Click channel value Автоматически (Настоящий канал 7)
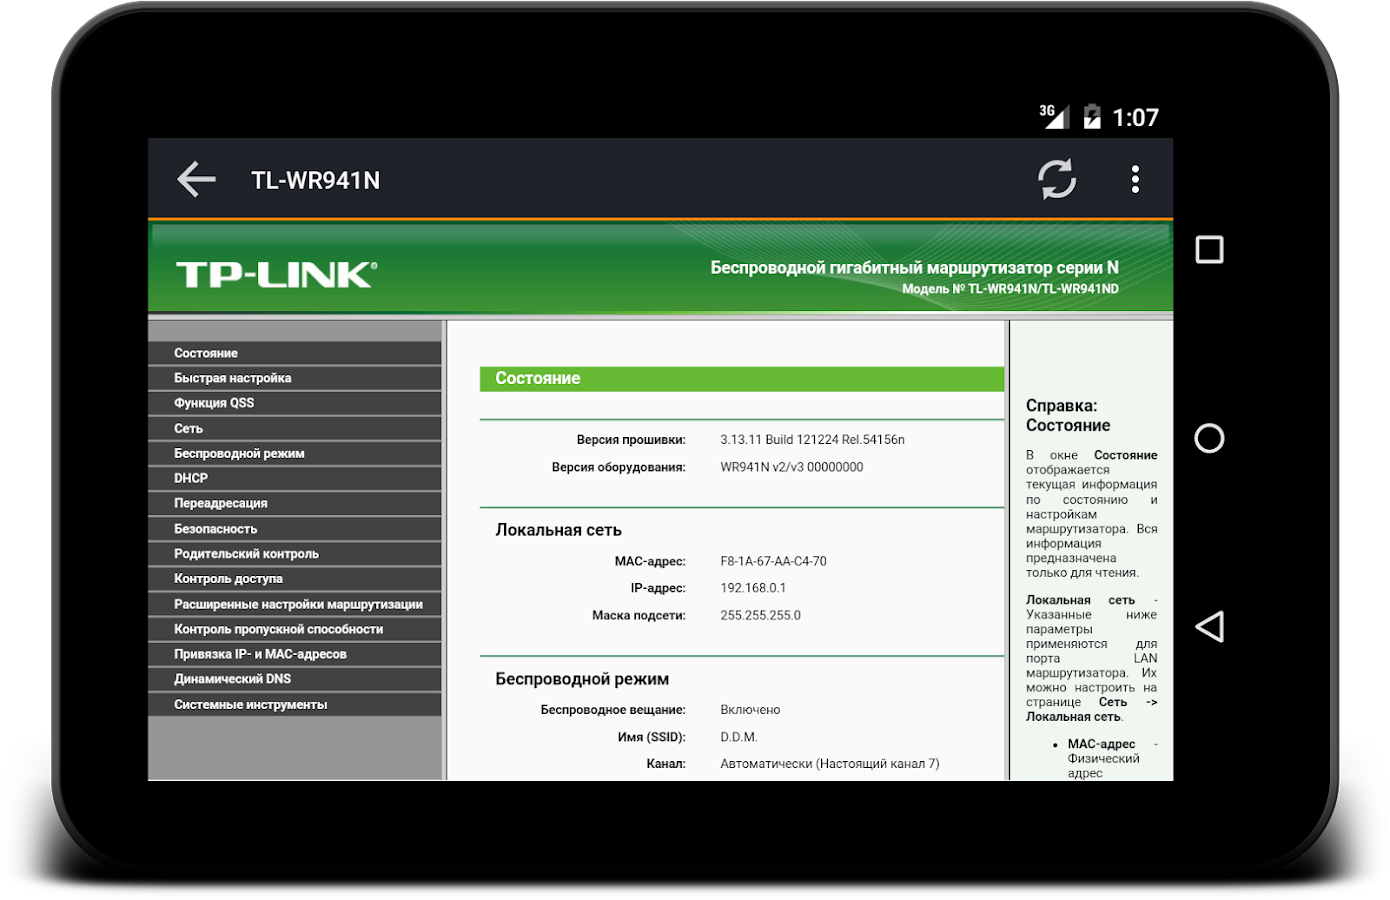Image resolution: width=1390 pixels, height=900 pixels. [x=830, y=764]
